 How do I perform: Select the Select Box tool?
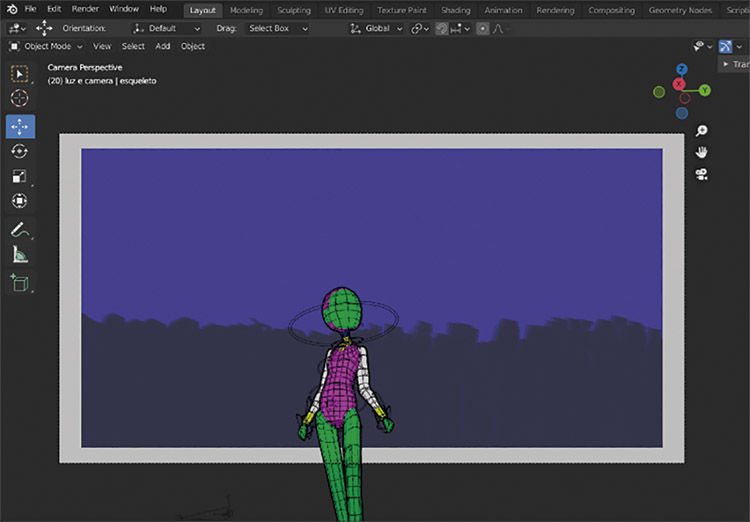coord(20,74)
